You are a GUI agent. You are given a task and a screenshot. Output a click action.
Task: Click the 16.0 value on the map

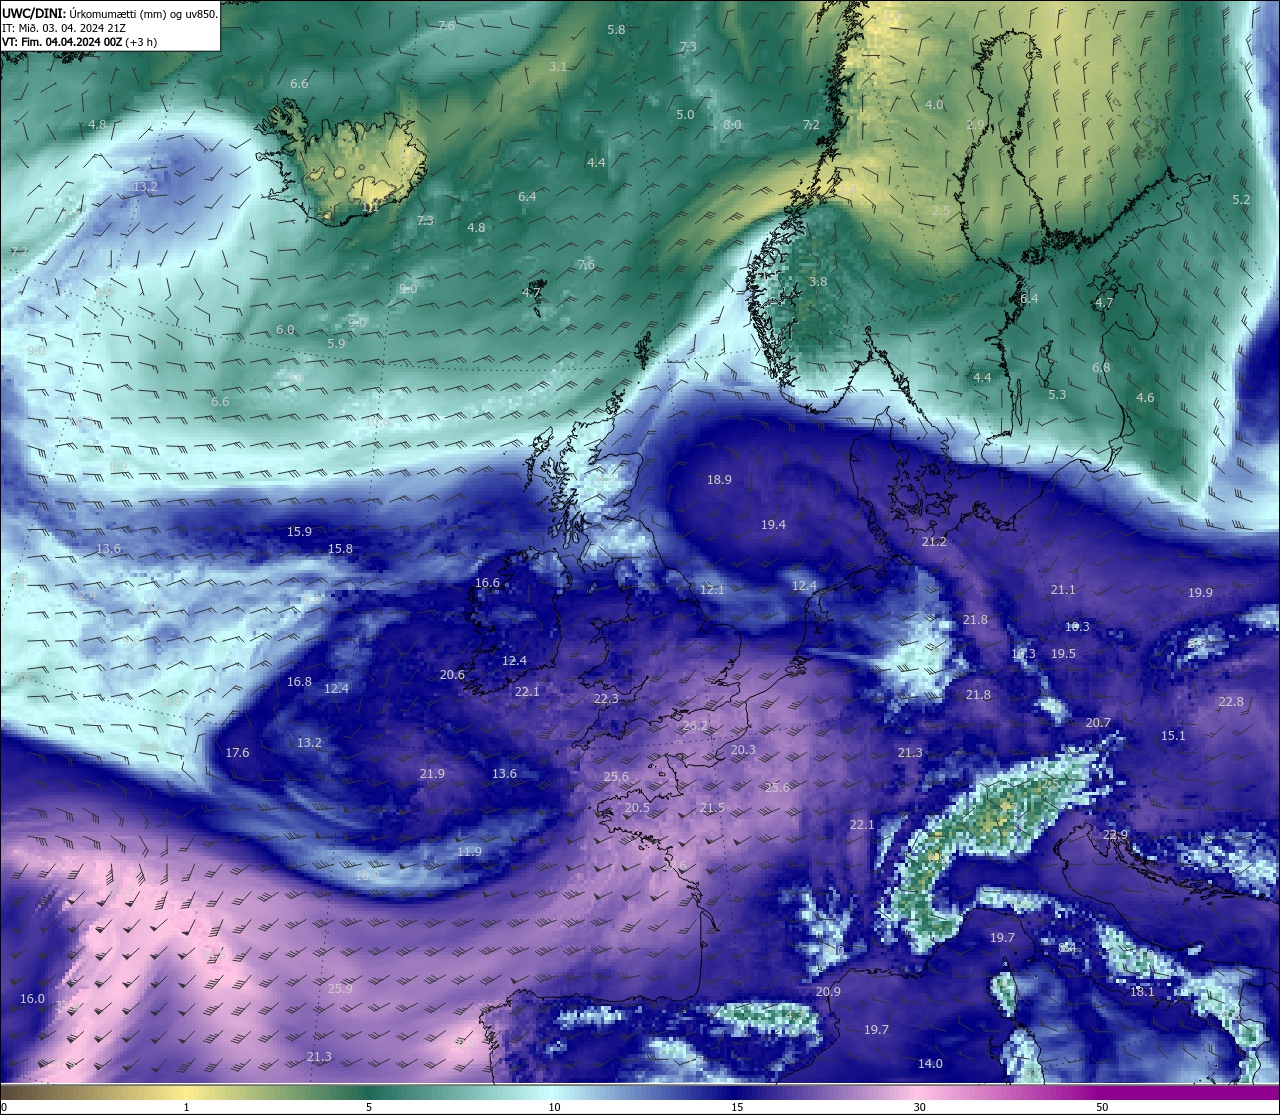pyautogui.click(x=32, y=999)
